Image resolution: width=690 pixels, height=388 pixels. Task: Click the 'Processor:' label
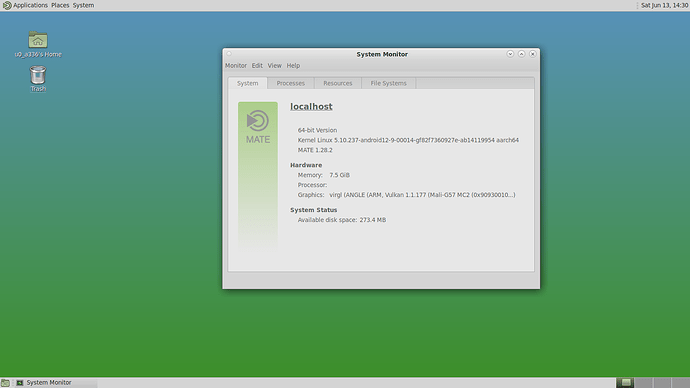pyautogui.click(x=312, y=185)
